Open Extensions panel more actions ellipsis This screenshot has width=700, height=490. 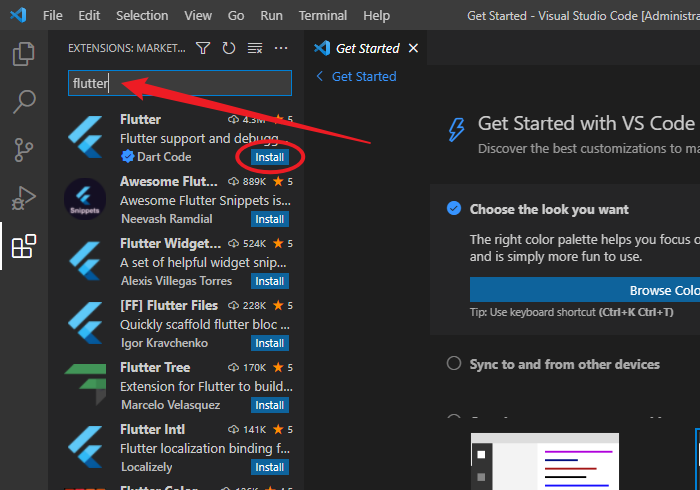coord(281,48)
